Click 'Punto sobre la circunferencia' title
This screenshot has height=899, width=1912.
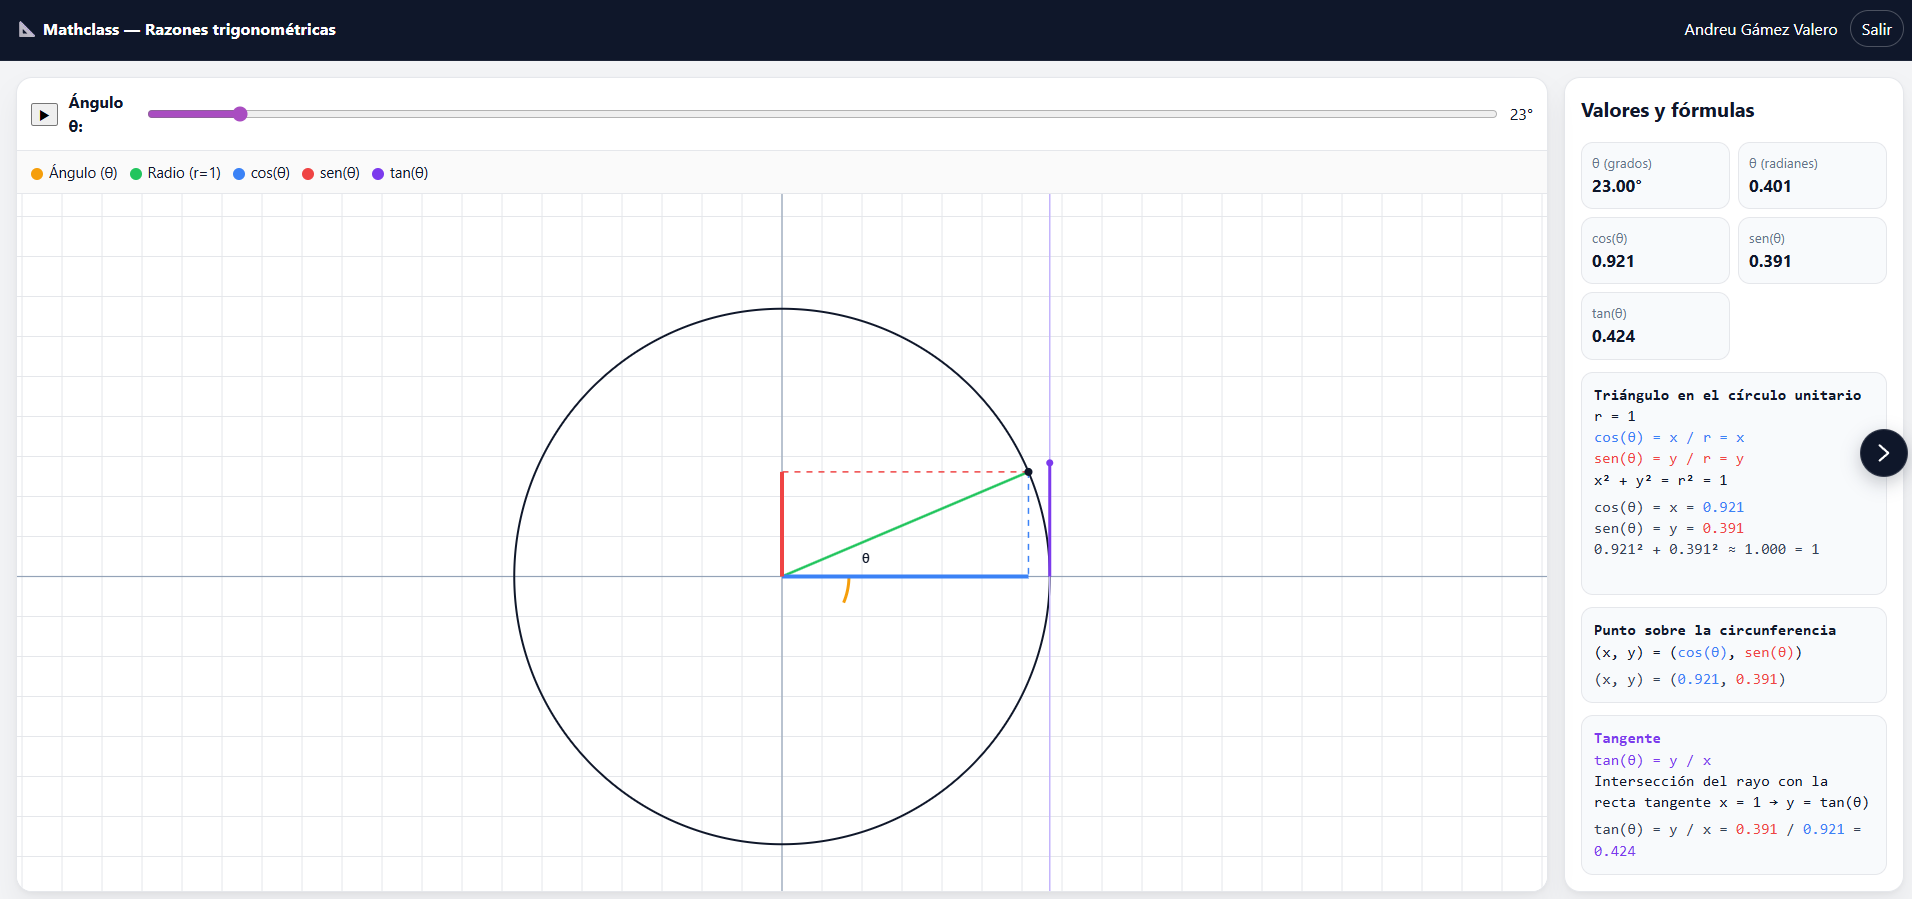[x=1715, y=630]
